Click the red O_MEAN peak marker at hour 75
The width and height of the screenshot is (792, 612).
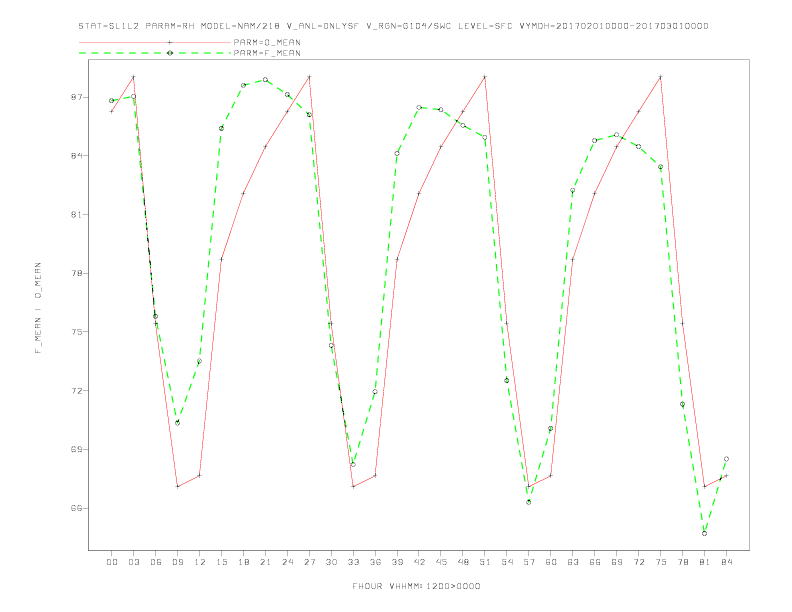pyautogui.click(x=661, y=77)
